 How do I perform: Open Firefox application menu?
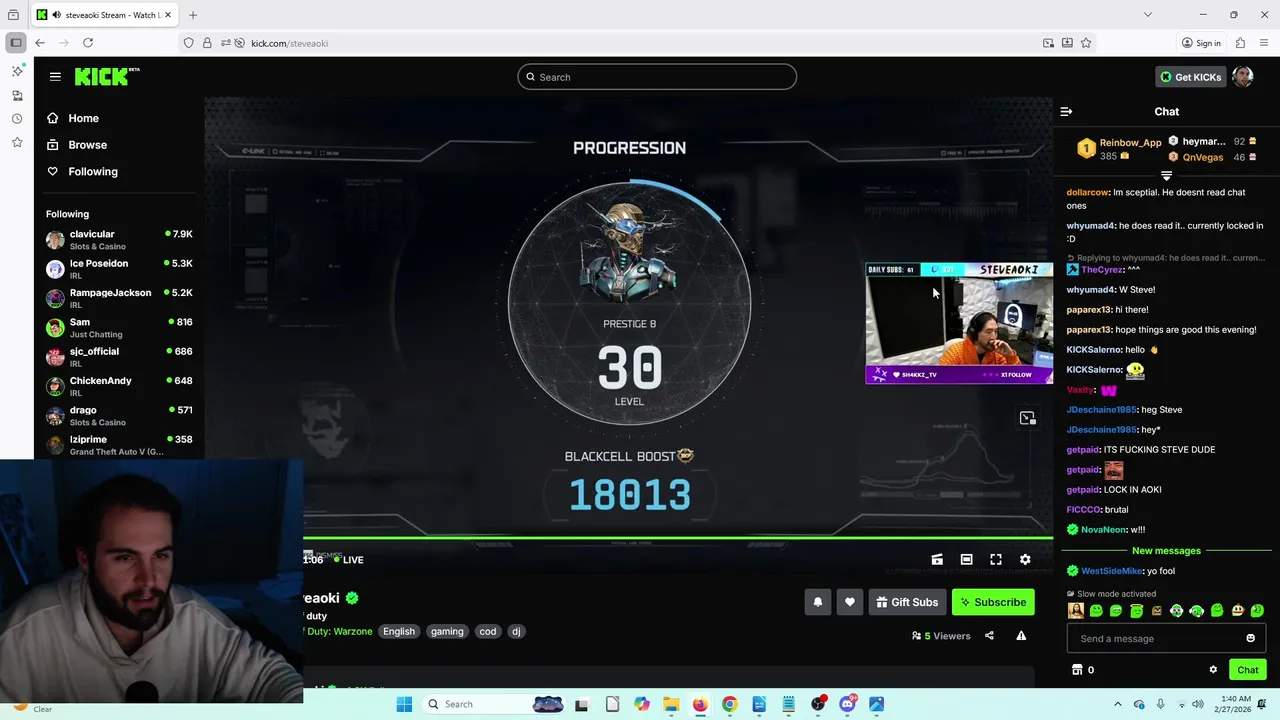(1264, 43)
